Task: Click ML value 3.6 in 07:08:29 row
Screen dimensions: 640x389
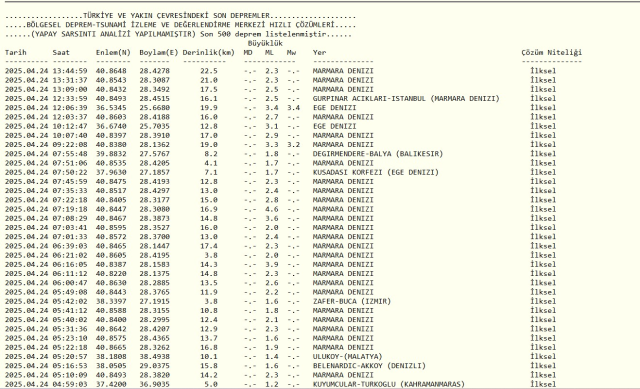Action: [x=271, y=218]
